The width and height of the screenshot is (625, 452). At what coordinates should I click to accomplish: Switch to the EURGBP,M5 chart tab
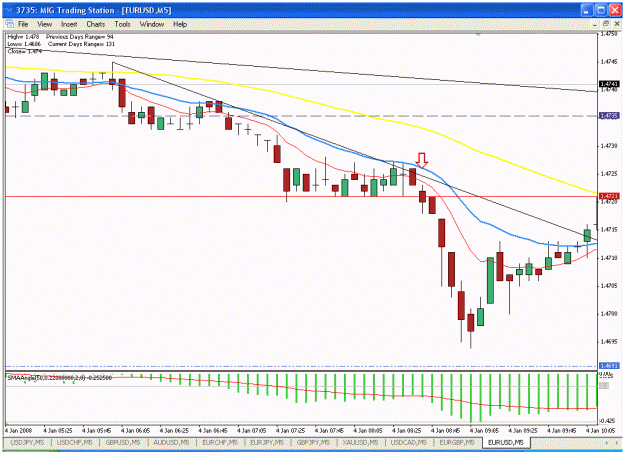(457, 442)
